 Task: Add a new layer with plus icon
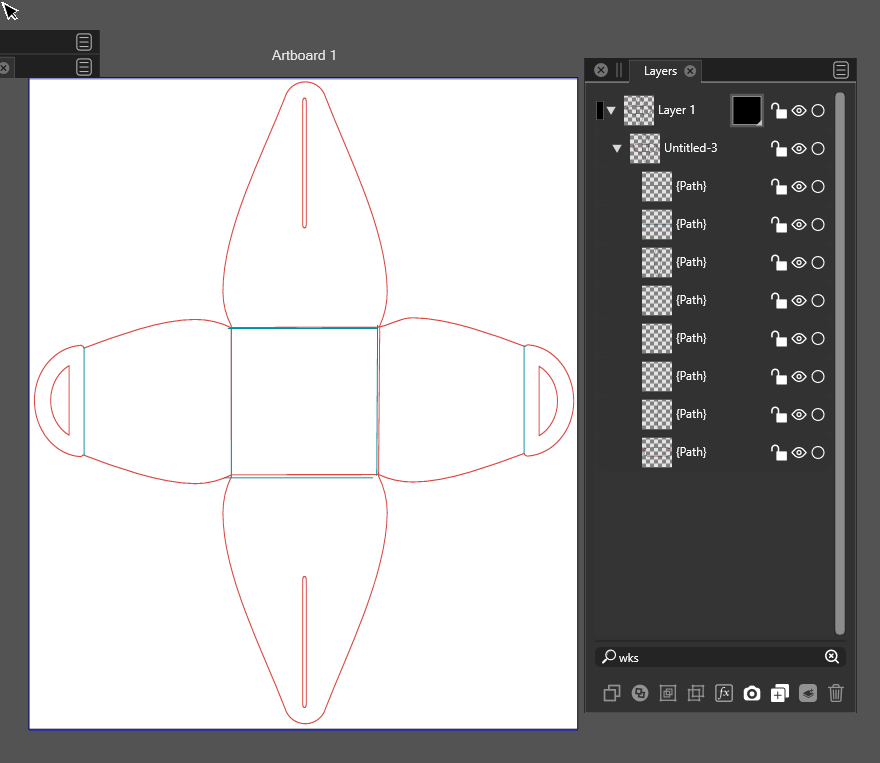(780, 693)
